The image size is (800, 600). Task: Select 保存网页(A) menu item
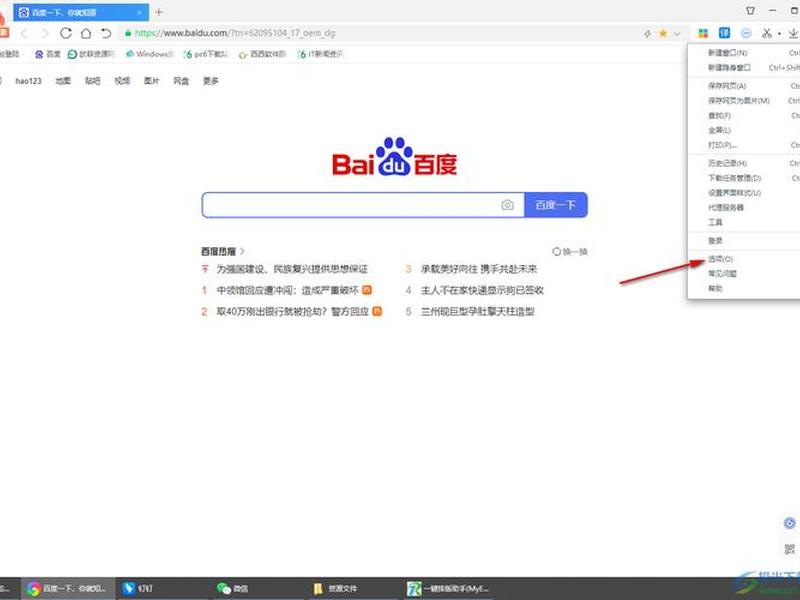(x=745, y=86)
